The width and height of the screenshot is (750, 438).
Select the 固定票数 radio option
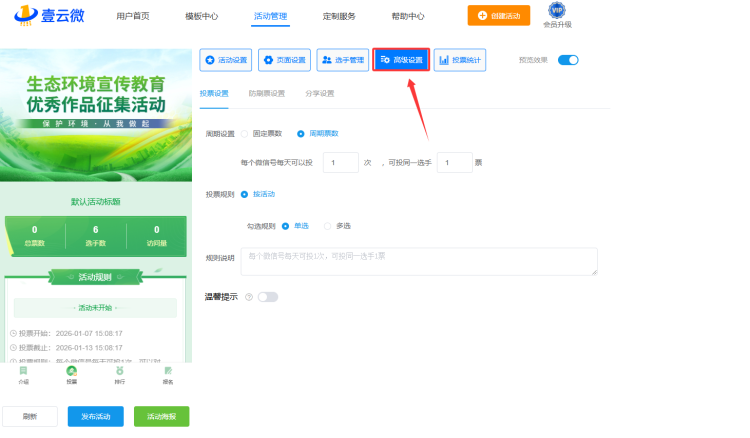[x=245, y=133]
